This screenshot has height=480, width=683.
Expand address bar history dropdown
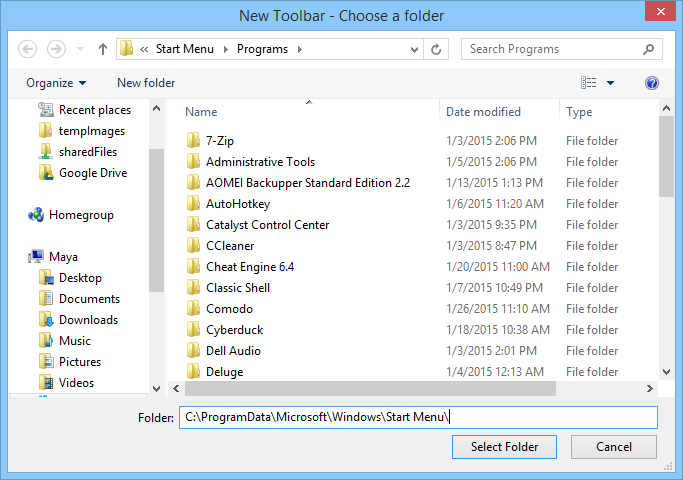coord(414,50)
